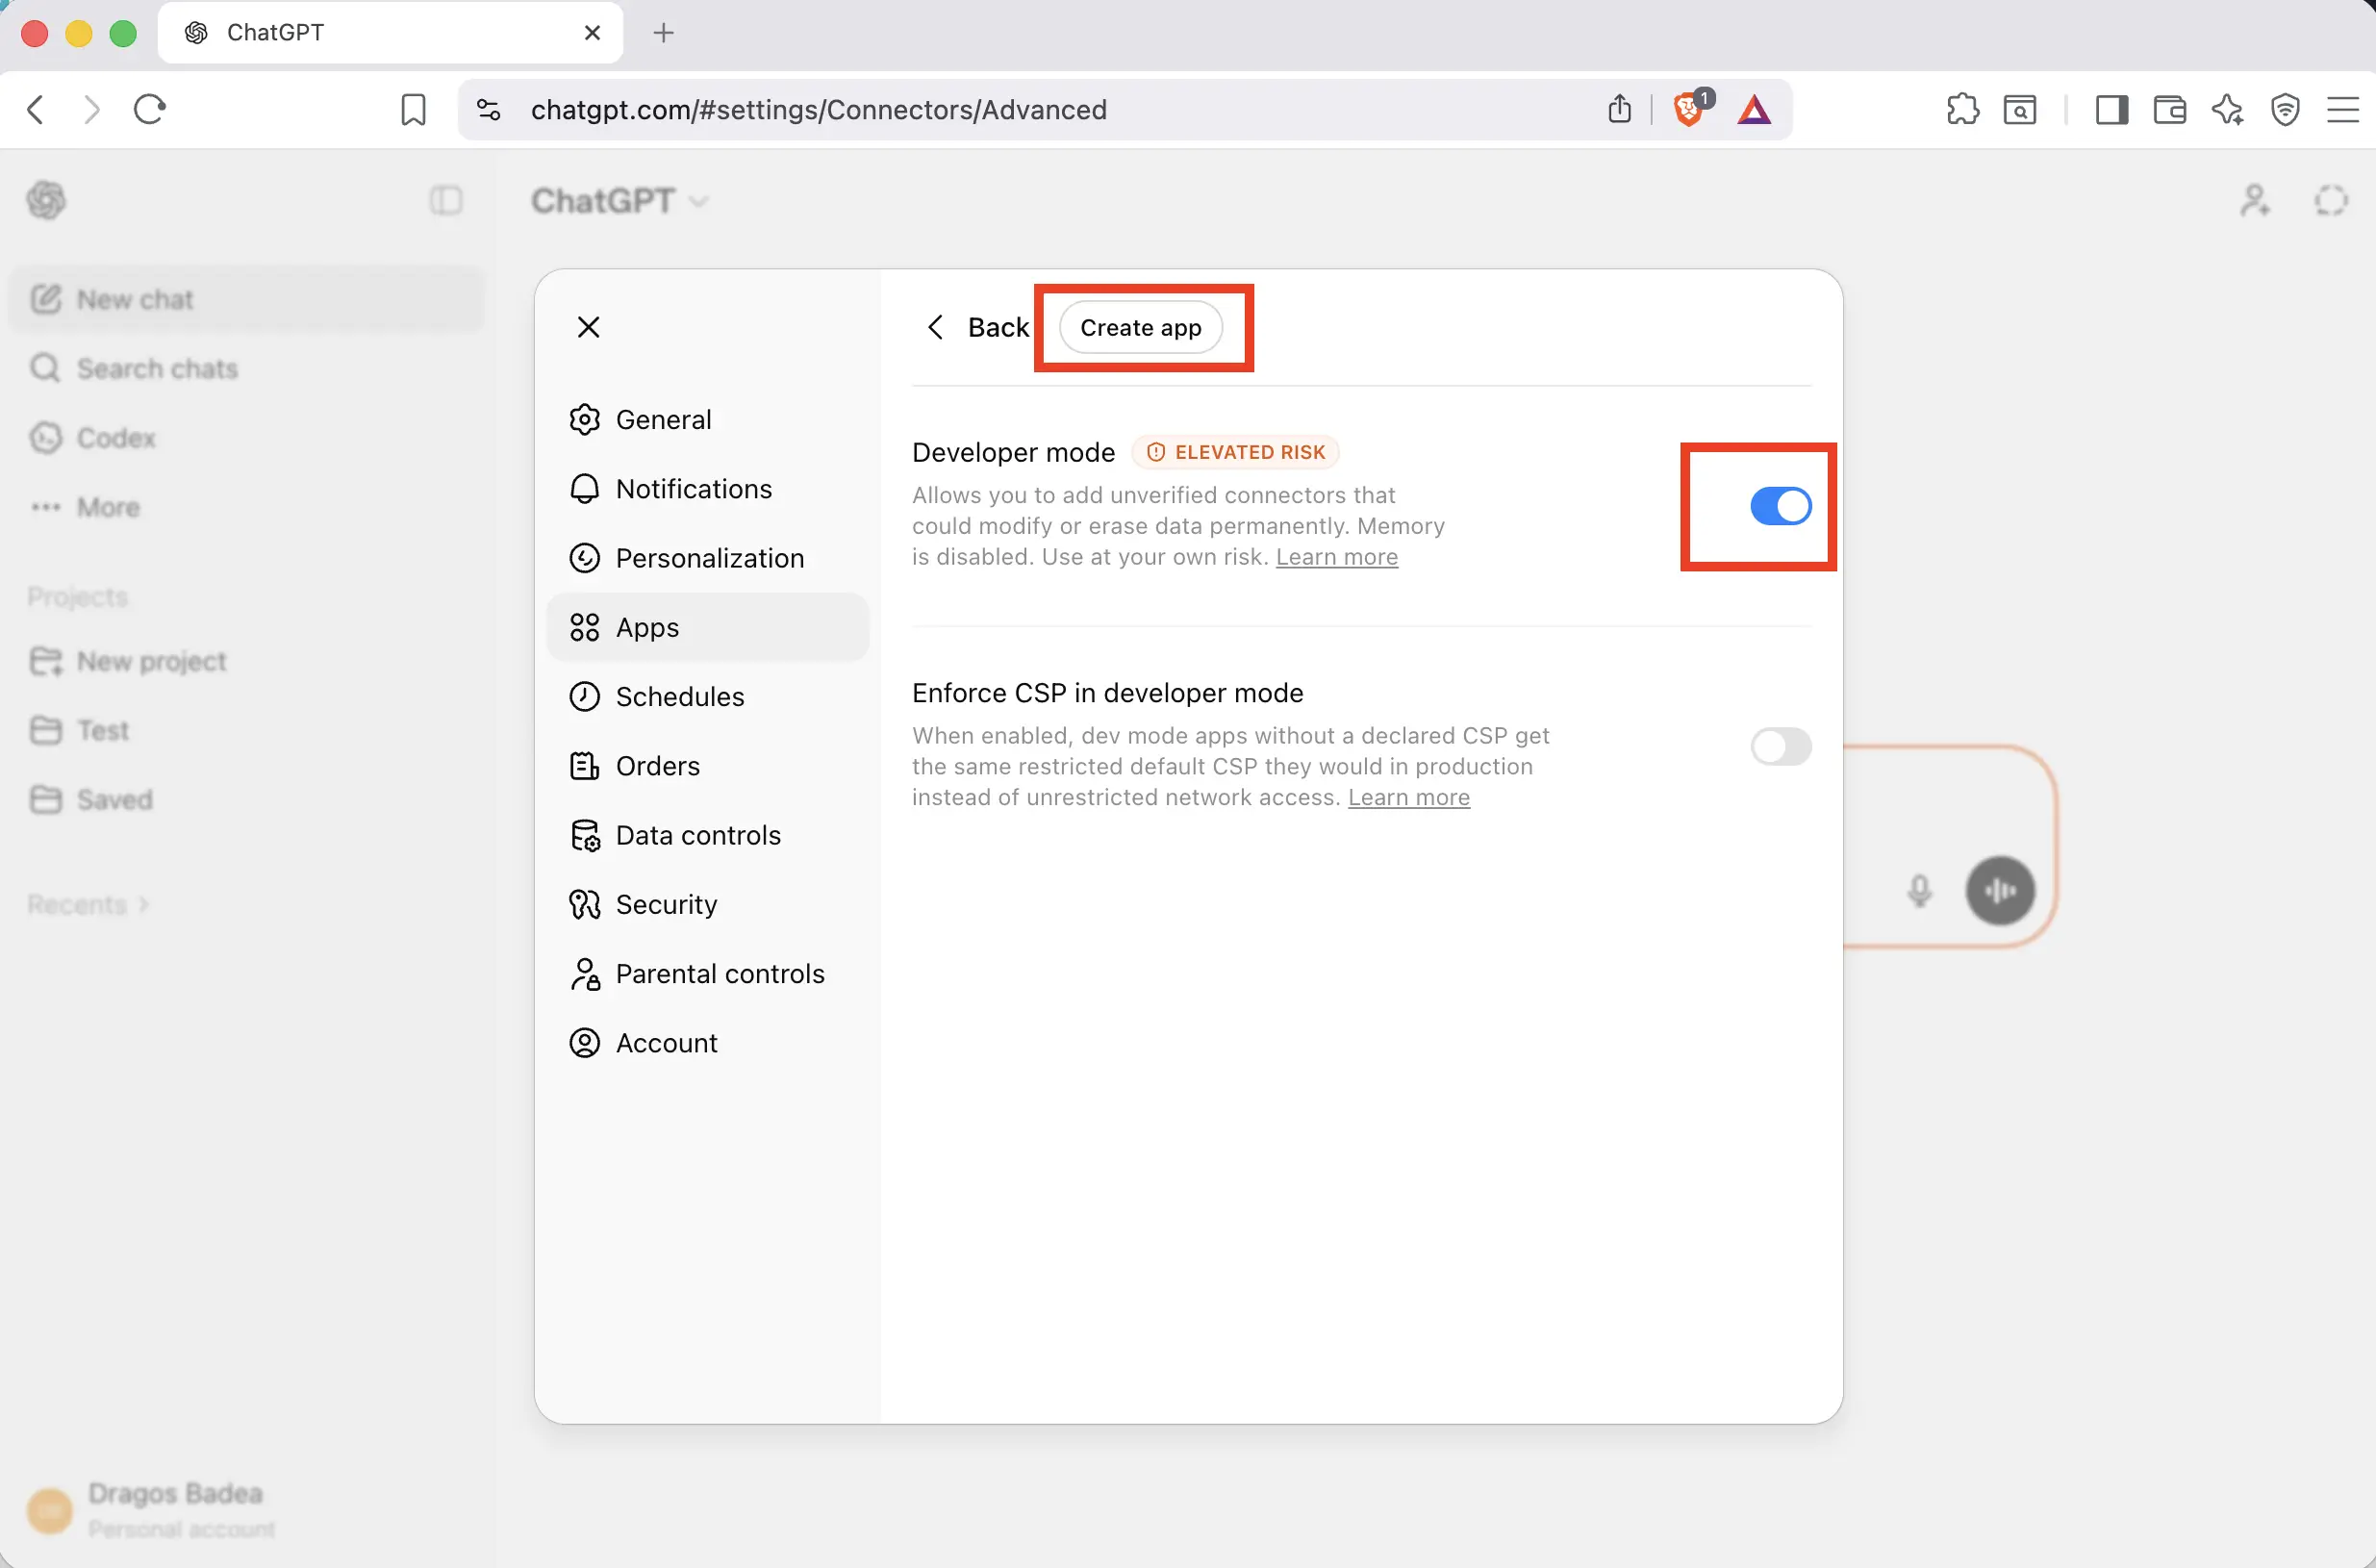Select the Schedules section
The width and height of the screenshot is (2376, 1568).
(x=679, y=696)
